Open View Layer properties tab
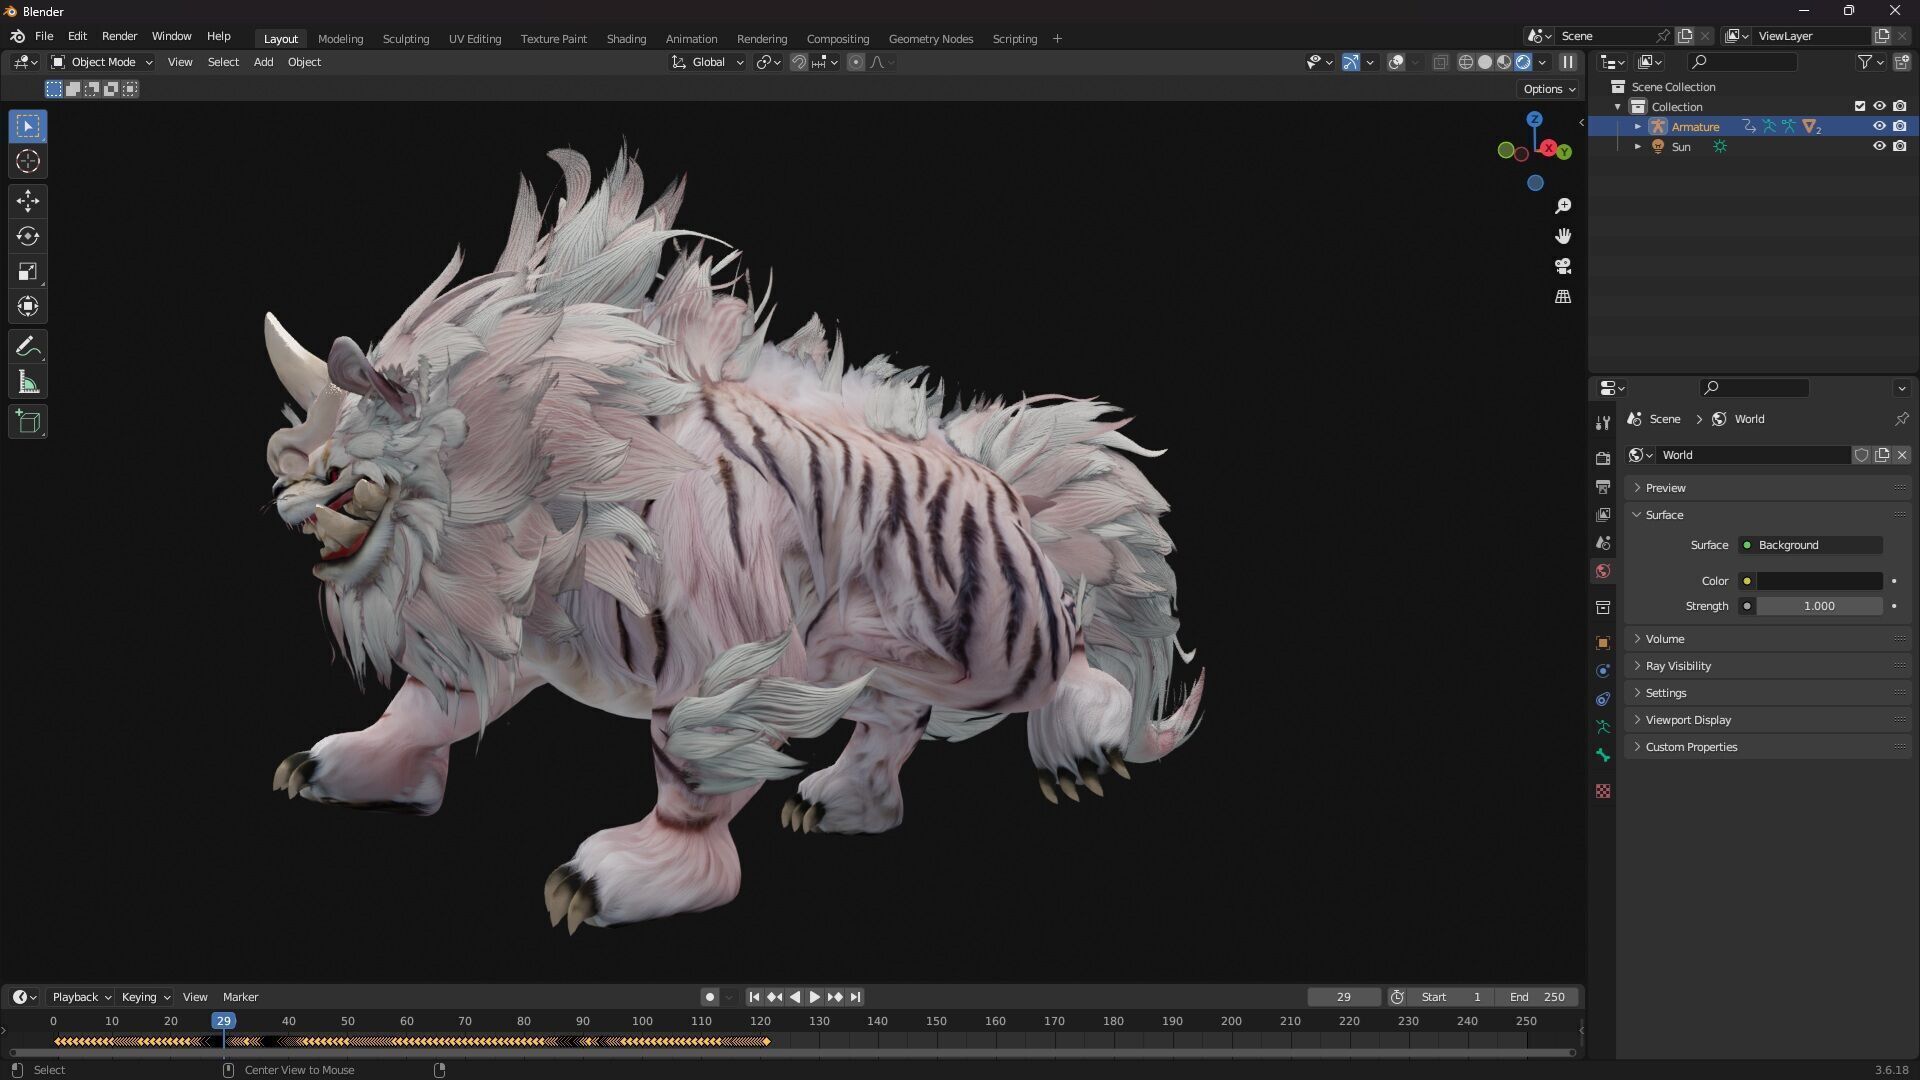The height and width of the screenshot is (1080, 1920). point(1603,514)
